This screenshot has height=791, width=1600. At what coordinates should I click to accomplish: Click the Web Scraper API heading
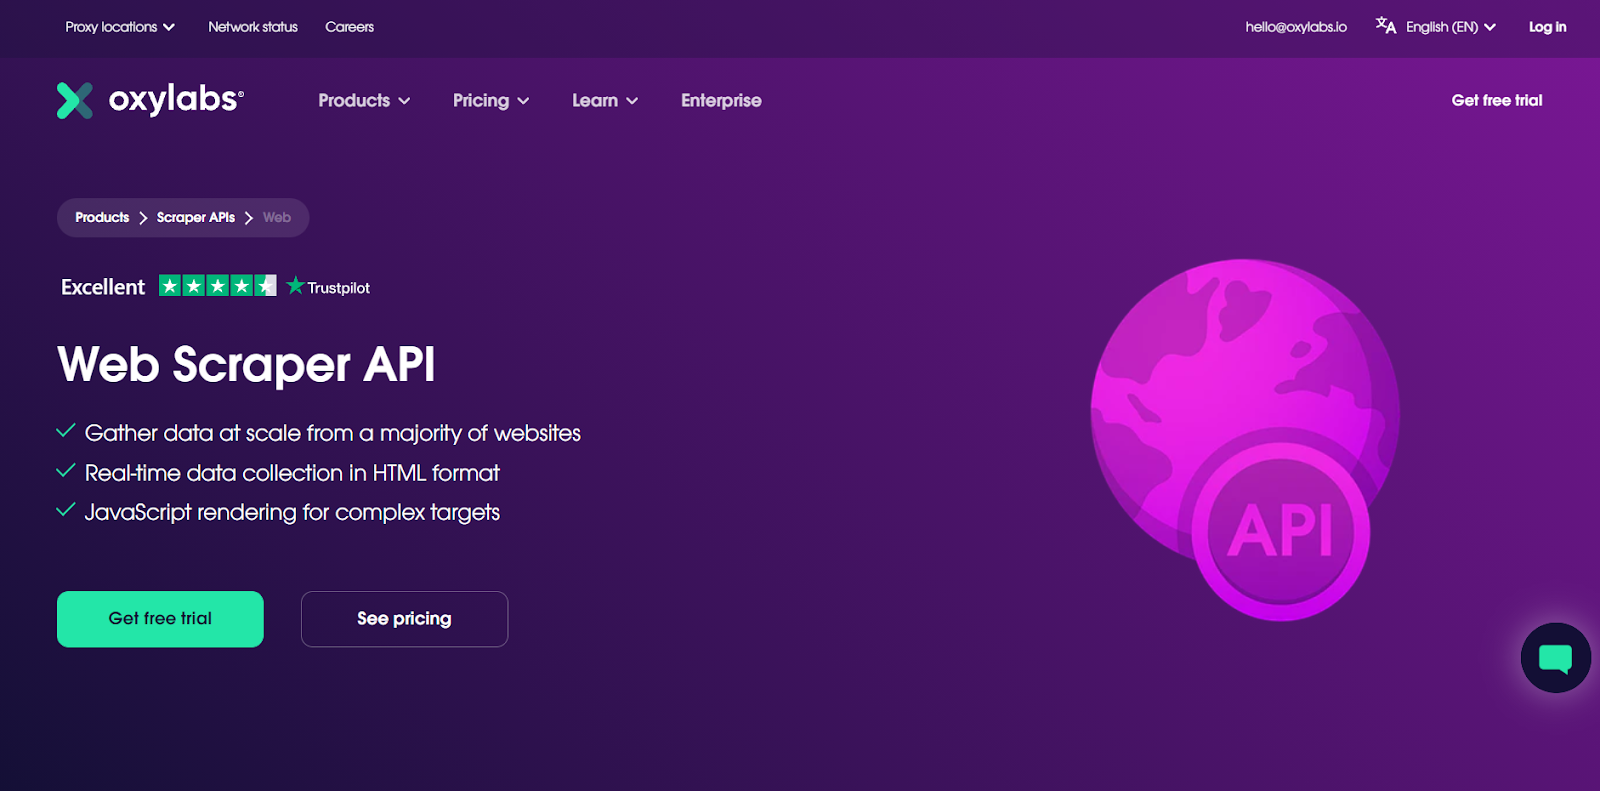pyautogui.click(x=246, y=364)
